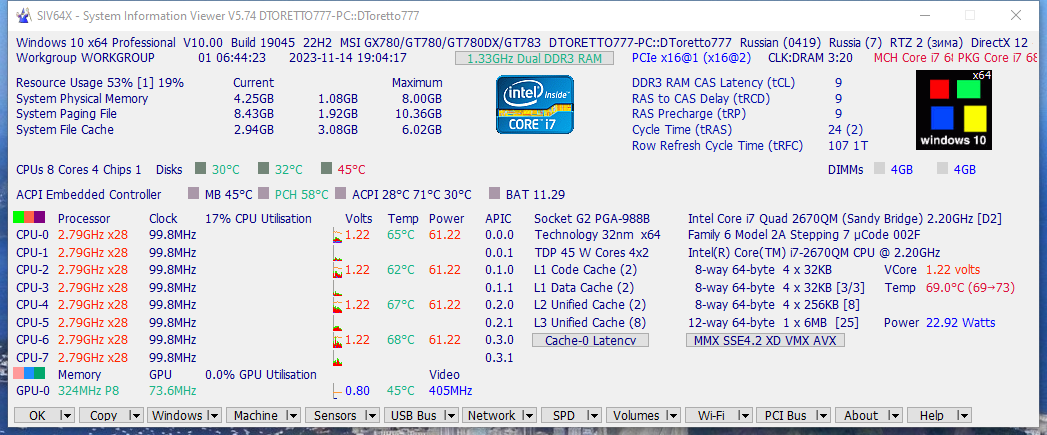The image size is (1047, 435).
Task: Click the second DIMM 4GB square
Action: (943, 168)
